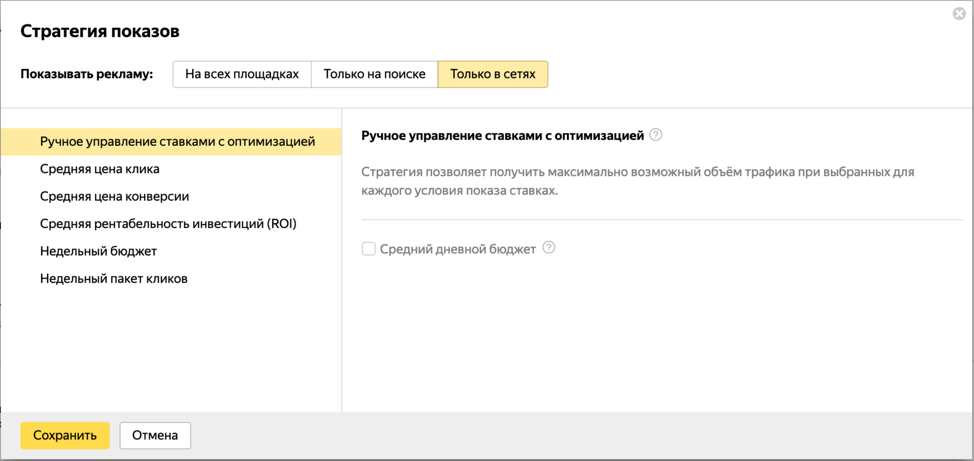
Task: Click the strategy description paragraph text
Action: (637, 181)
